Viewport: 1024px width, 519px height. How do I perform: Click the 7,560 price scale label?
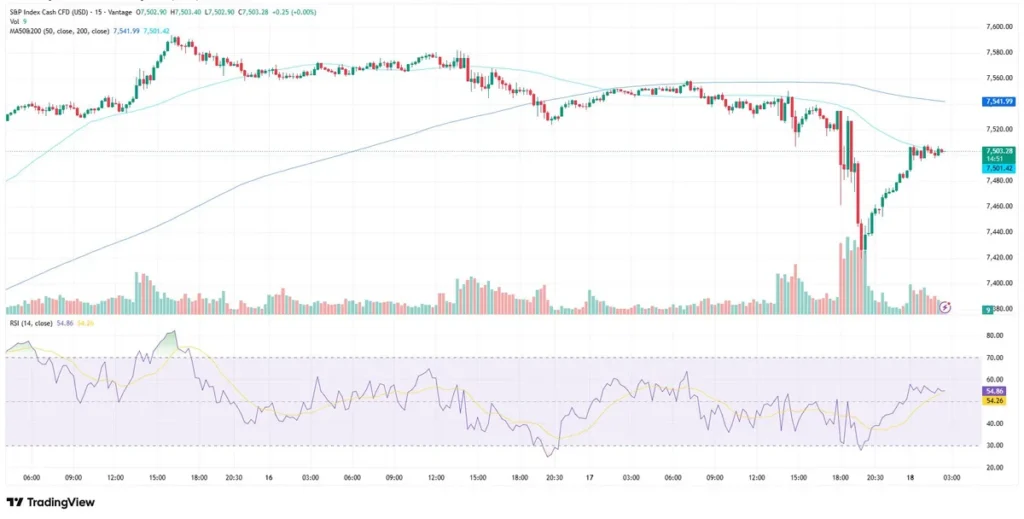click(x=998, y=78)
